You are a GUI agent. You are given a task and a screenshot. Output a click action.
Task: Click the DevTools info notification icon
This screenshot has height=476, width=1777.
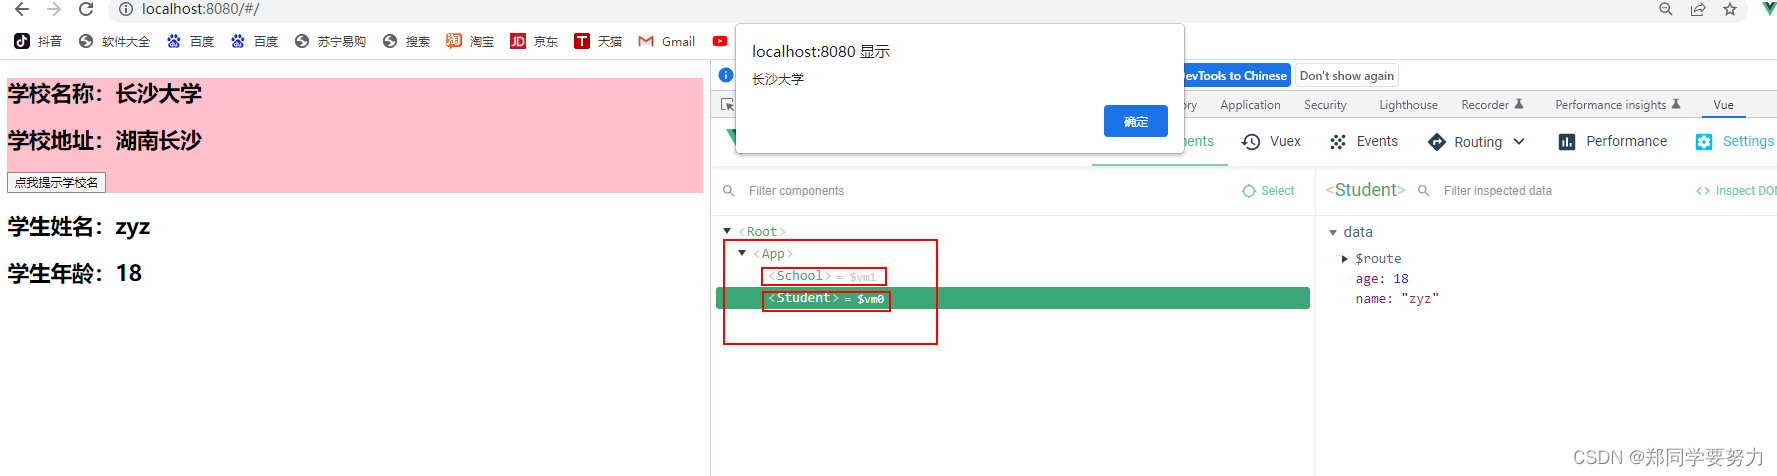(726, 75)
